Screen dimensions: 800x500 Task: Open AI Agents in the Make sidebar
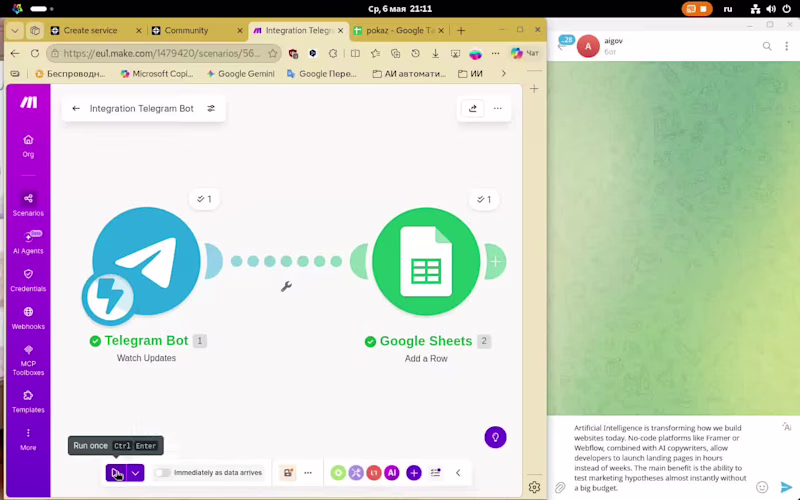tap(28, 242)
